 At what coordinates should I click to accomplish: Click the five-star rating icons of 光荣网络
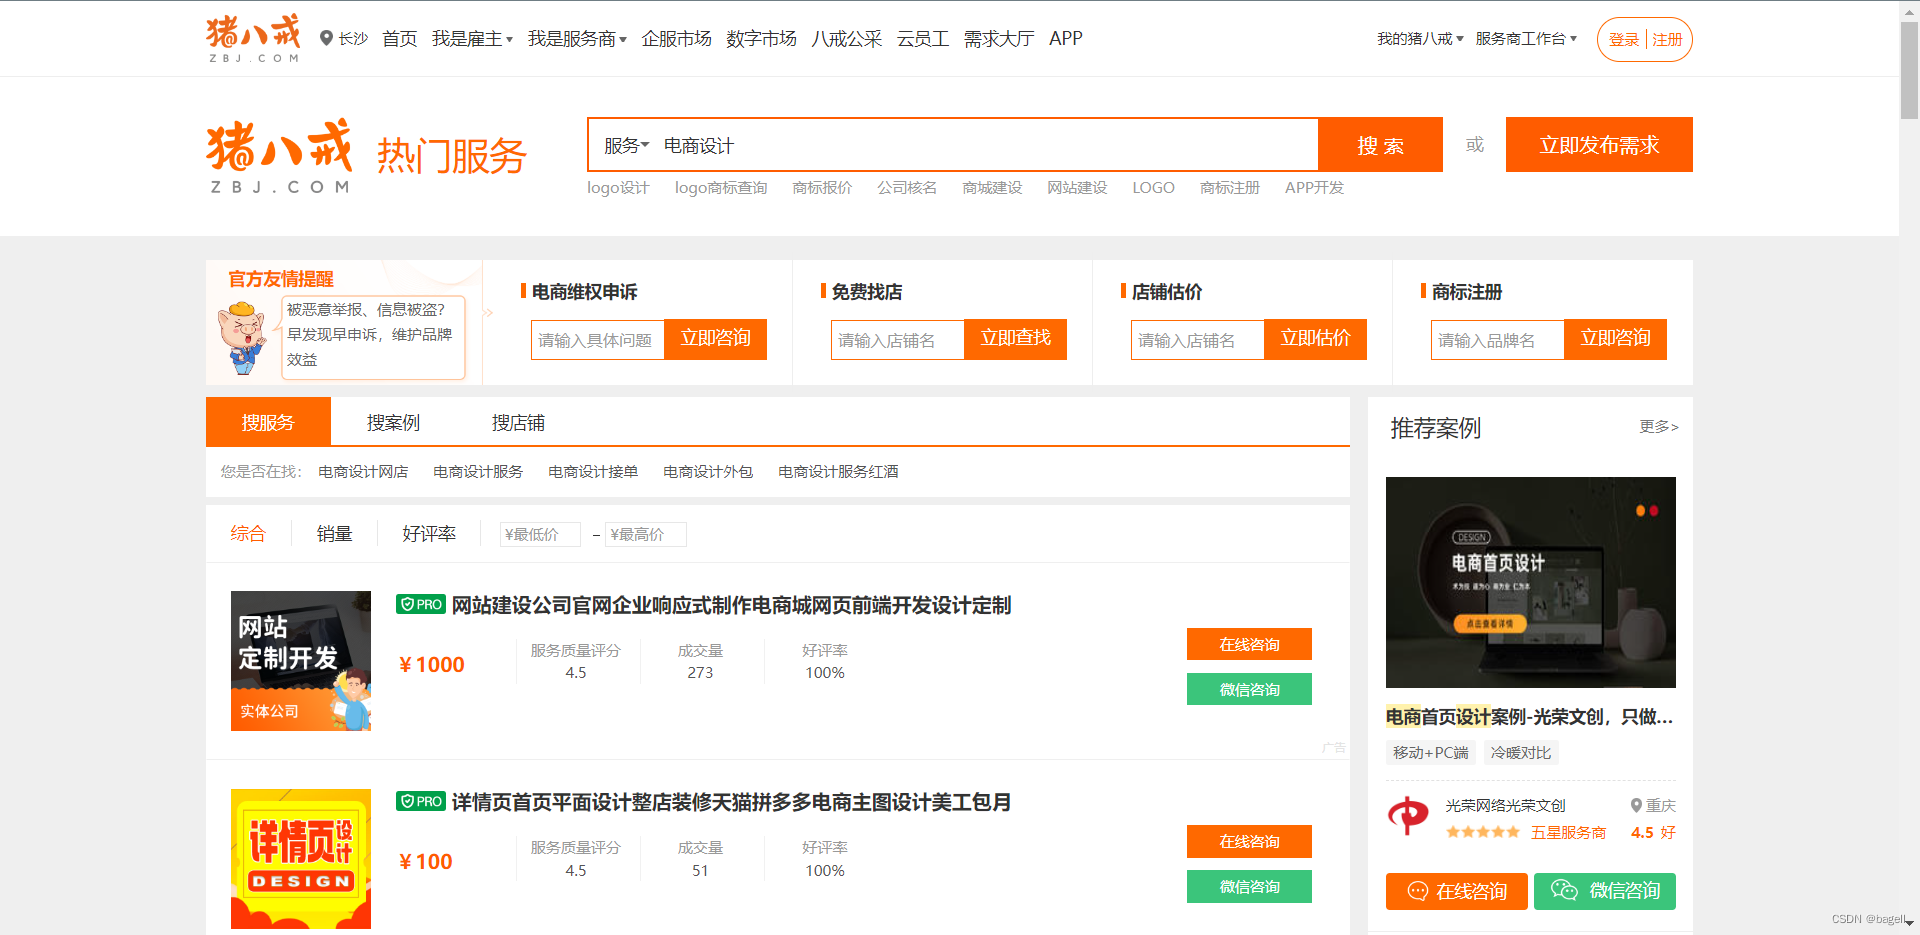click(x=1482, y=832)
